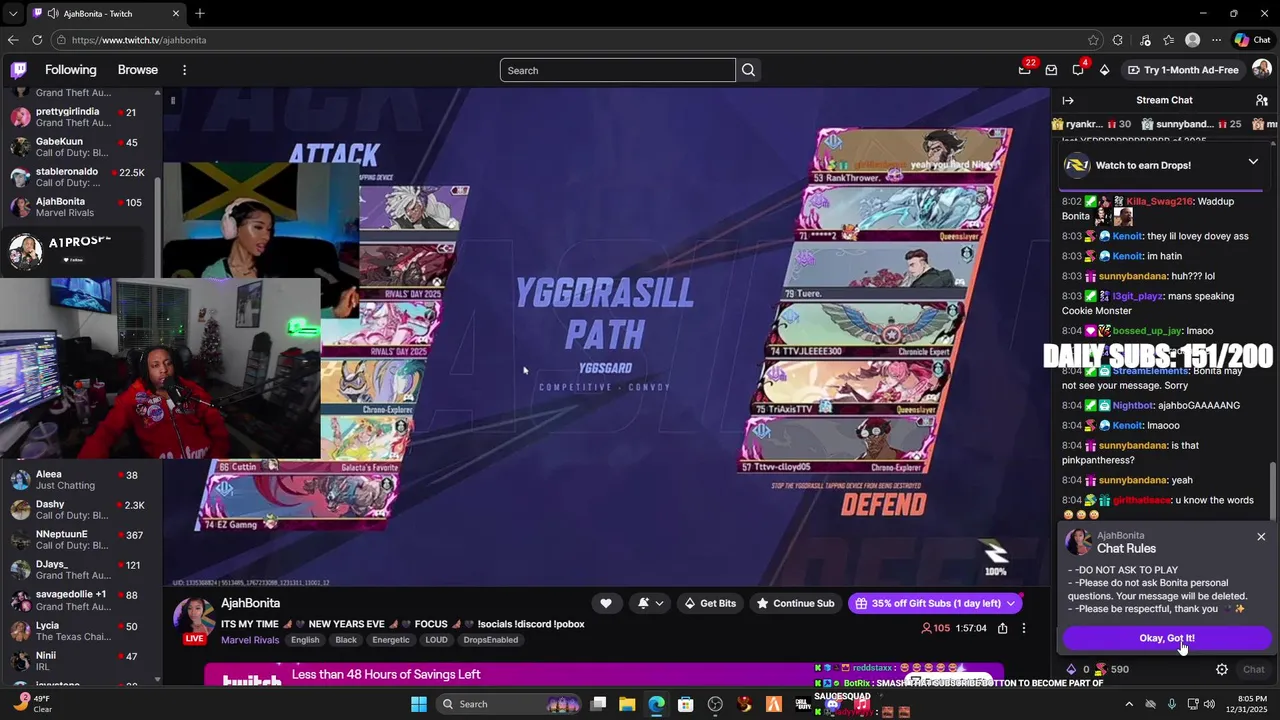This screenshot has height=720, width=1280.
Task: Go to the Browse page
Action: (138, 70)
